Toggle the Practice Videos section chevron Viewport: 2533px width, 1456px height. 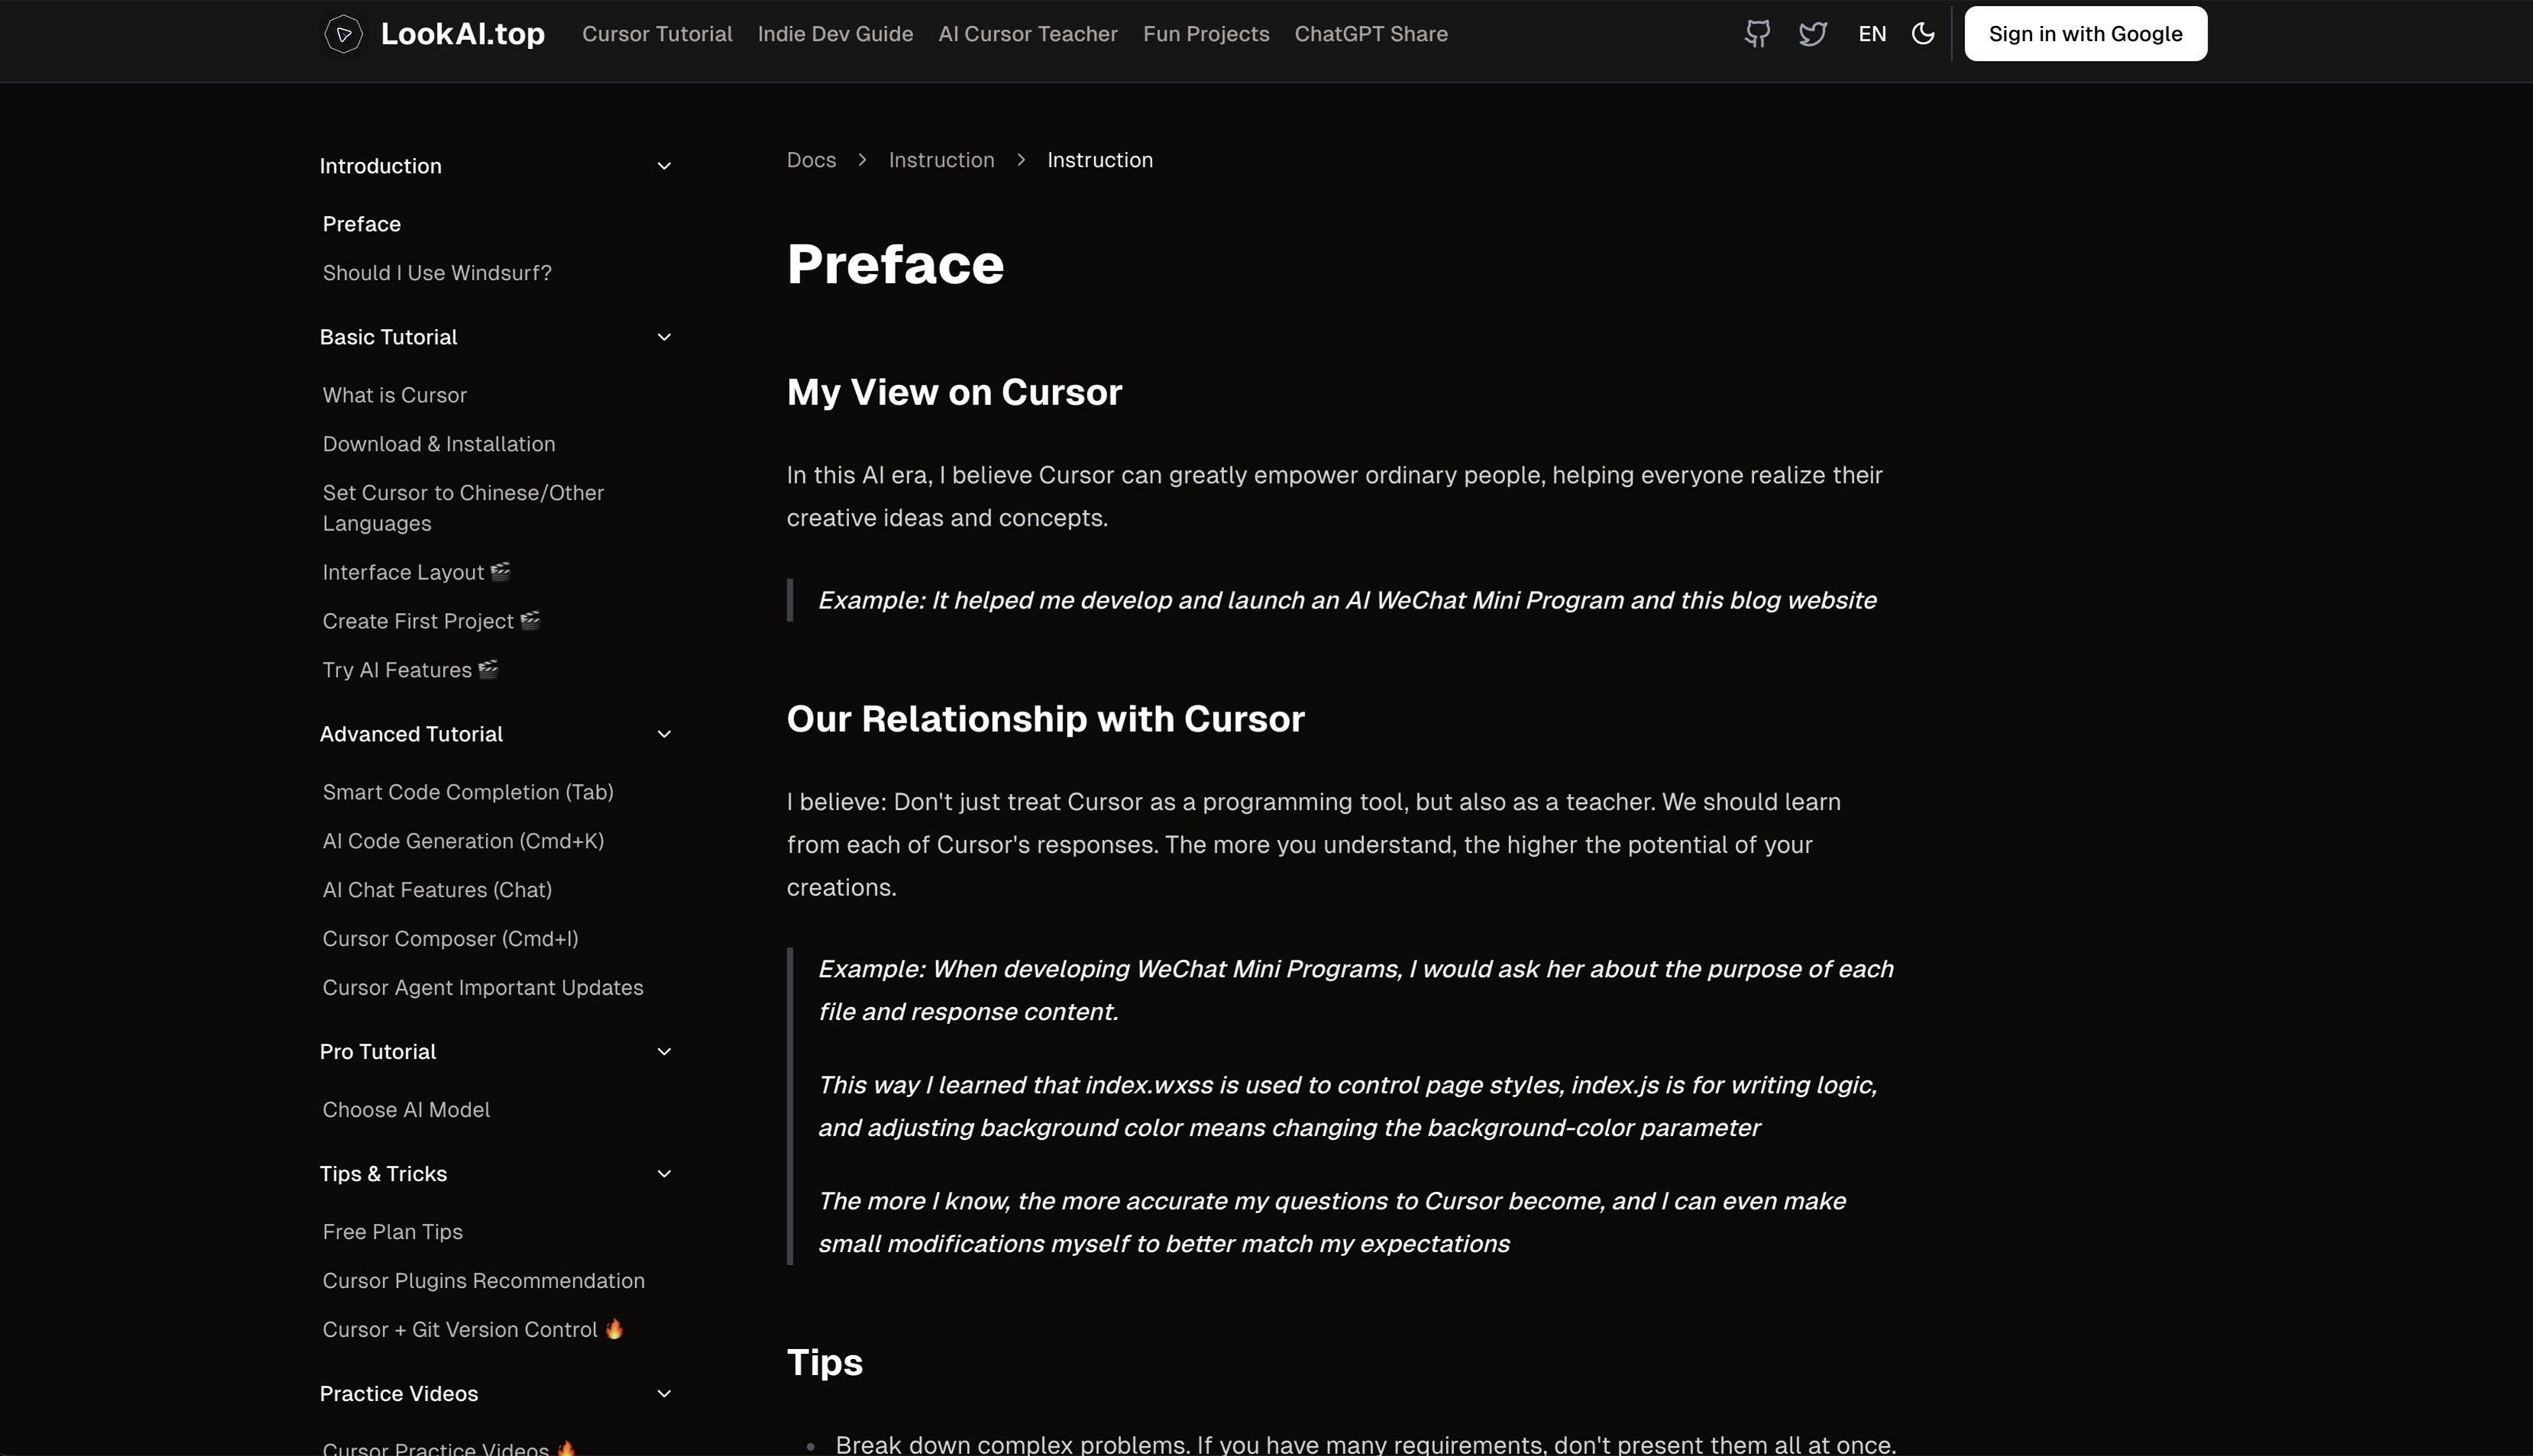(664, 1394)
